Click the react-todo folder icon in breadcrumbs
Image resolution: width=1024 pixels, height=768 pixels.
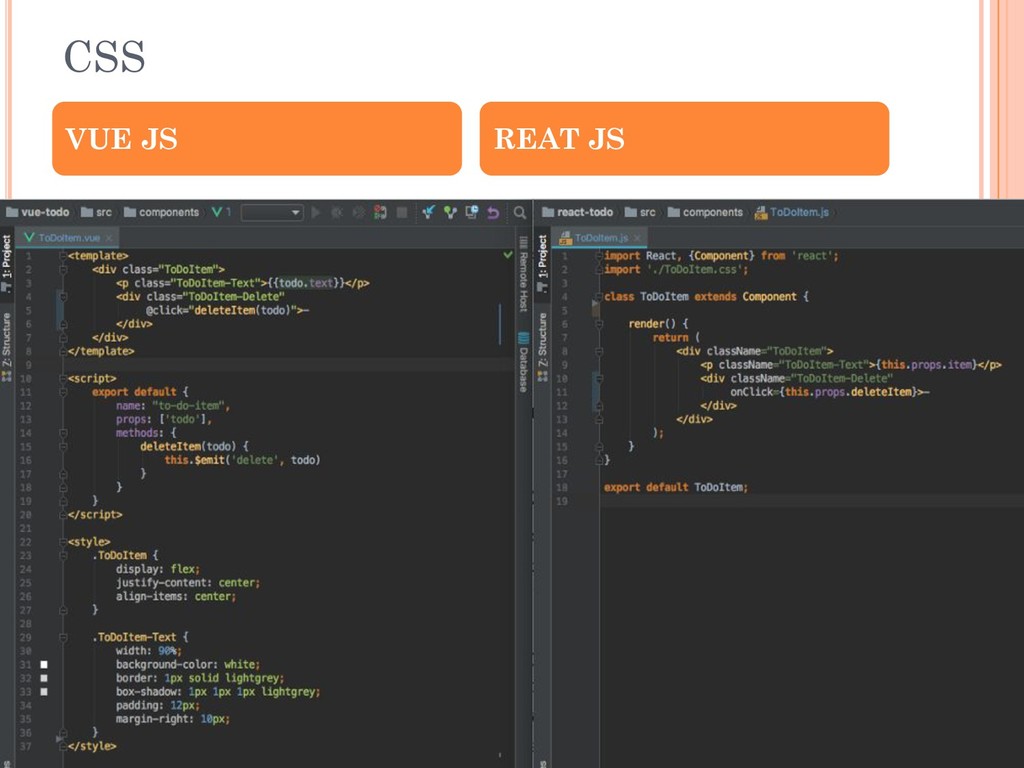point(548,212)
